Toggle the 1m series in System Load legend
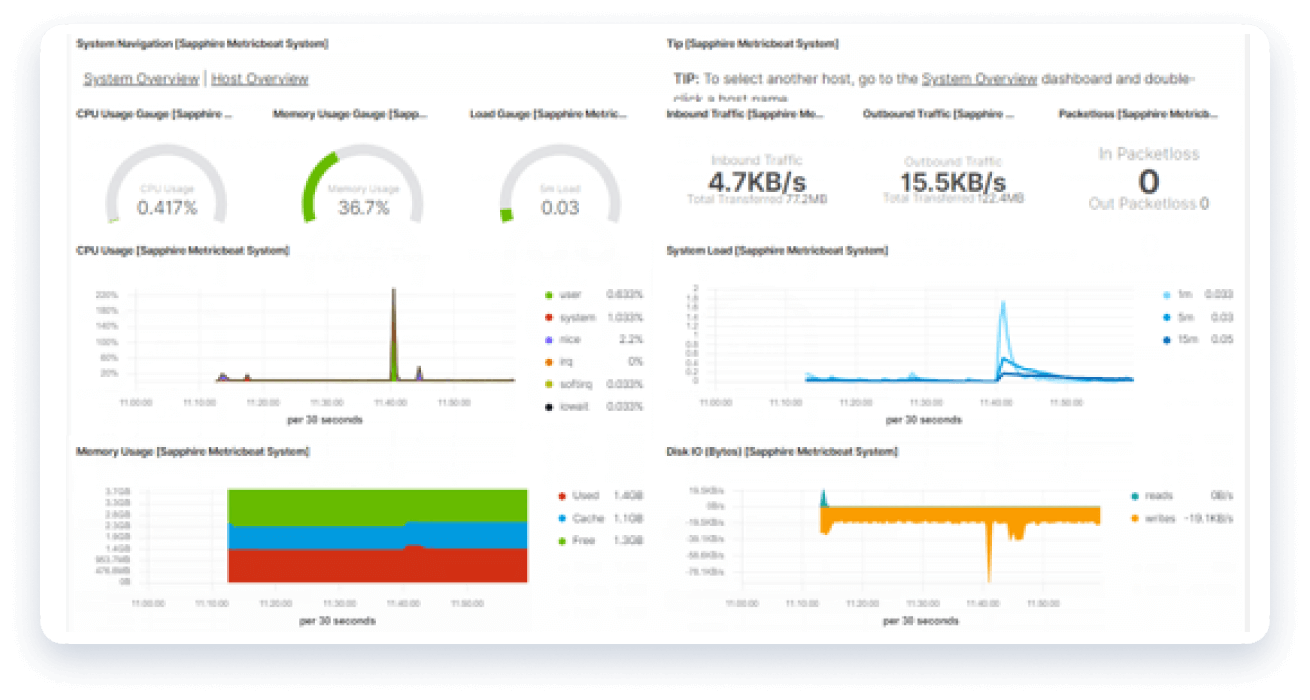1310x700 pixels. [1184, 295]
